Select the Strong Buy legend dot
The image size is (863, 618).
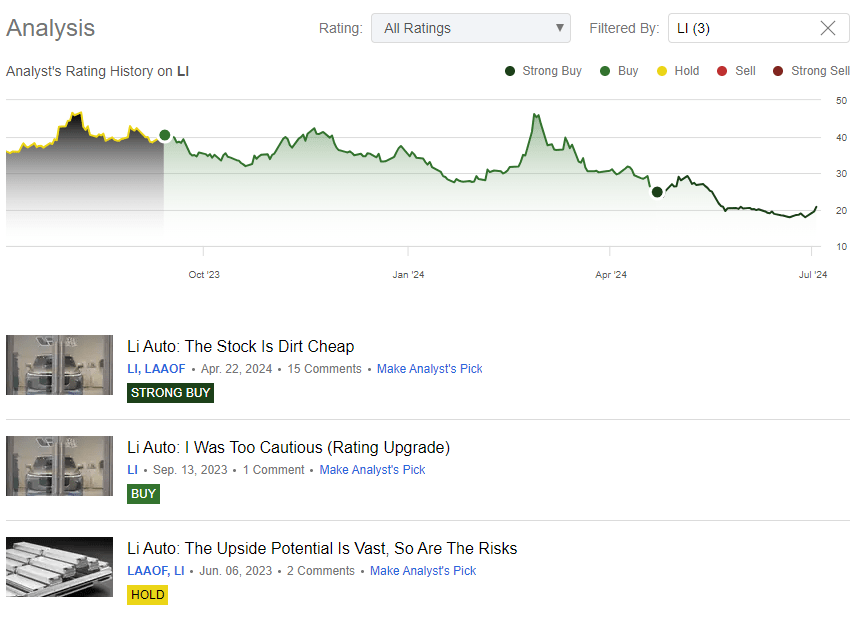509,71
